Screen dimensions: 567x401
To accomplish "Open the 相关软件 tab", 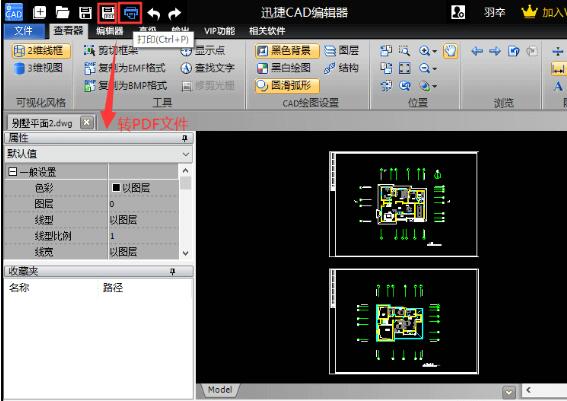I will point(267,31).
